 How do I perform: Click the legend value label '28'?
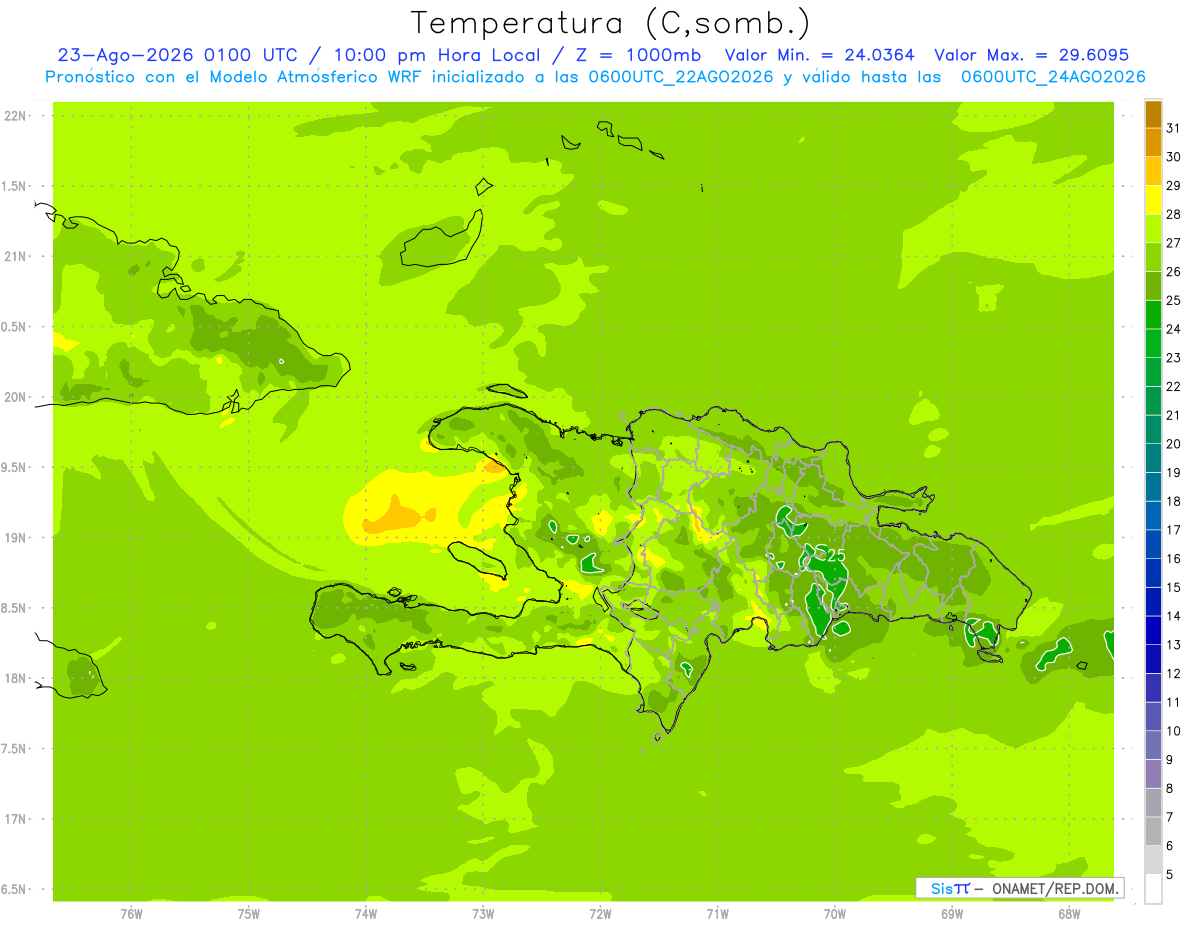[1173, 214]
